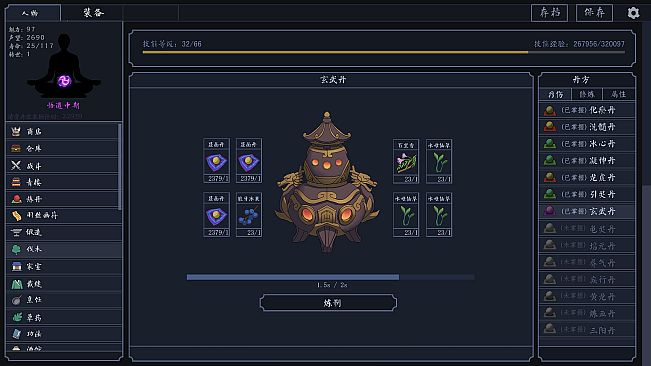Open the shop entry with crown icon

click(x=63, y=132)
